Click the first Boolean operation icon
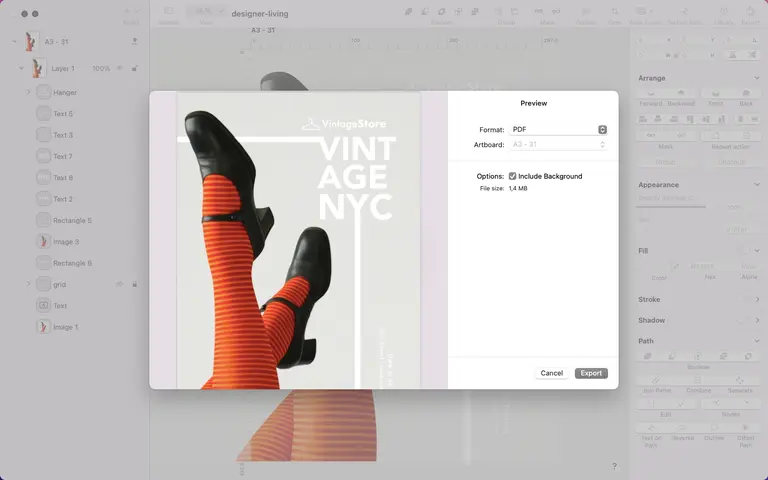Image resolution: width=768 pixels, height=480 pixels. (647, 356)
